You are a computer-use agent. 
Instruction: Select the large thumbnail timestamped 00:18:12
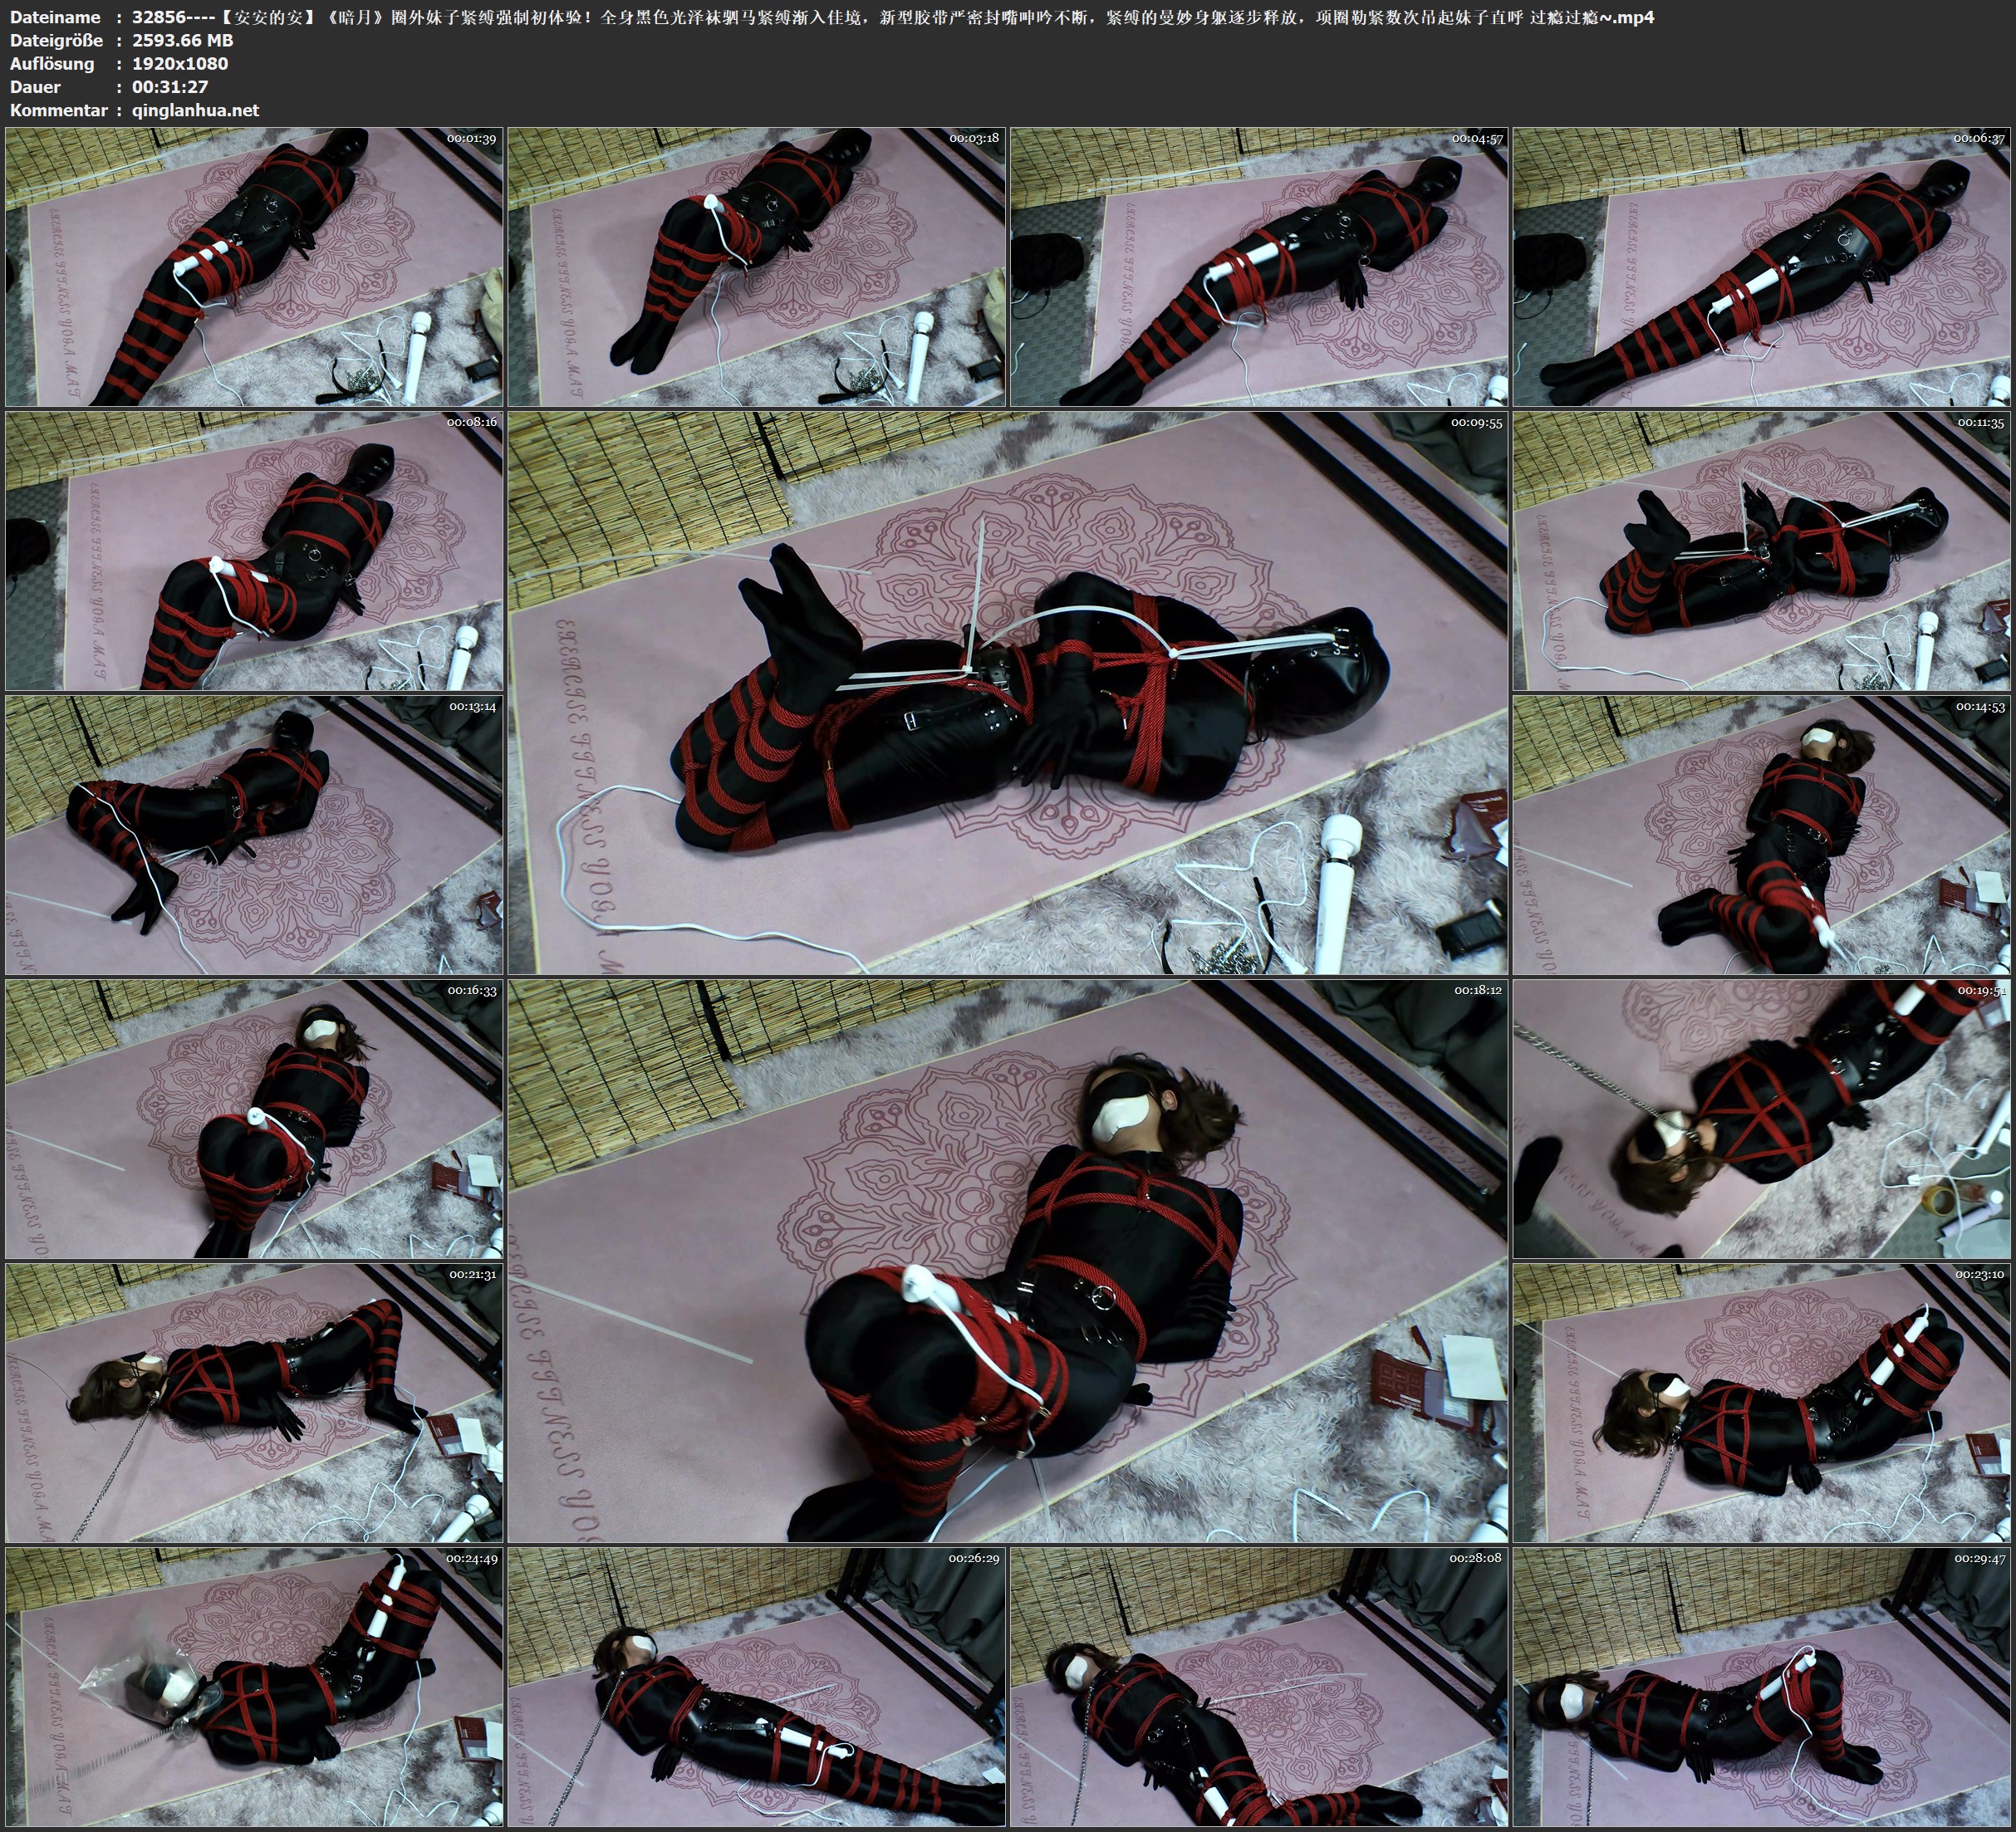pos(1007,1260)
